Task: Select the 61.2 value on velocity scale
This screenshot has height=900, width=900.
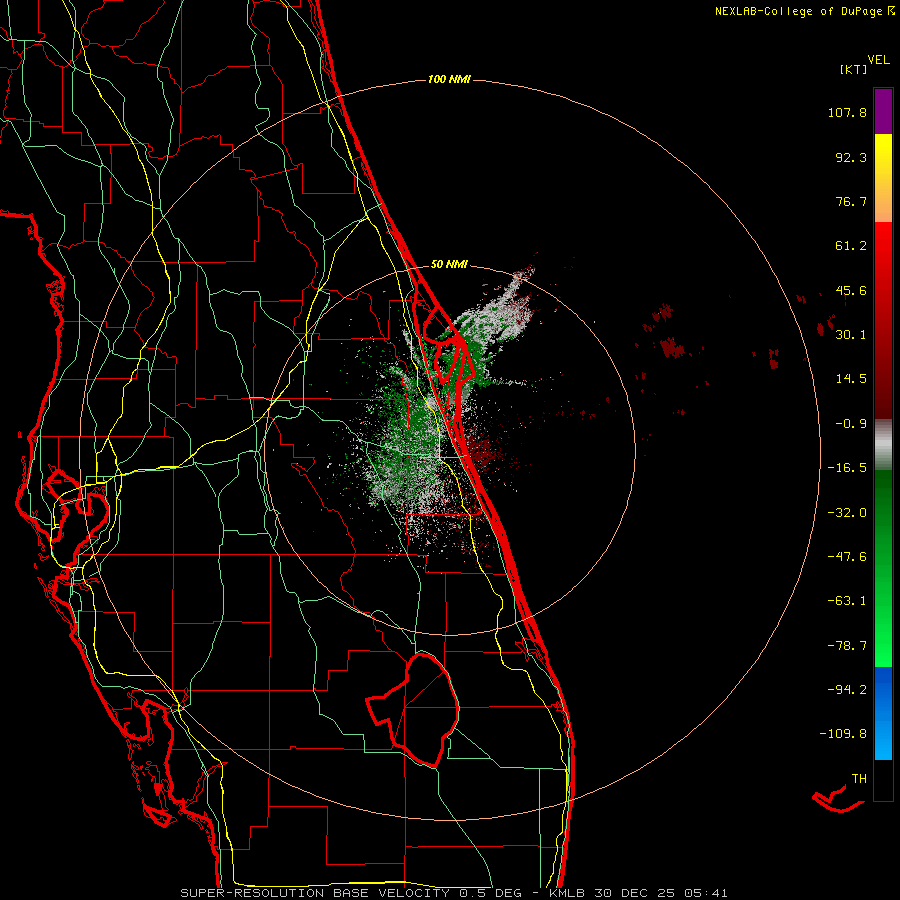Action: click(851, 246)
